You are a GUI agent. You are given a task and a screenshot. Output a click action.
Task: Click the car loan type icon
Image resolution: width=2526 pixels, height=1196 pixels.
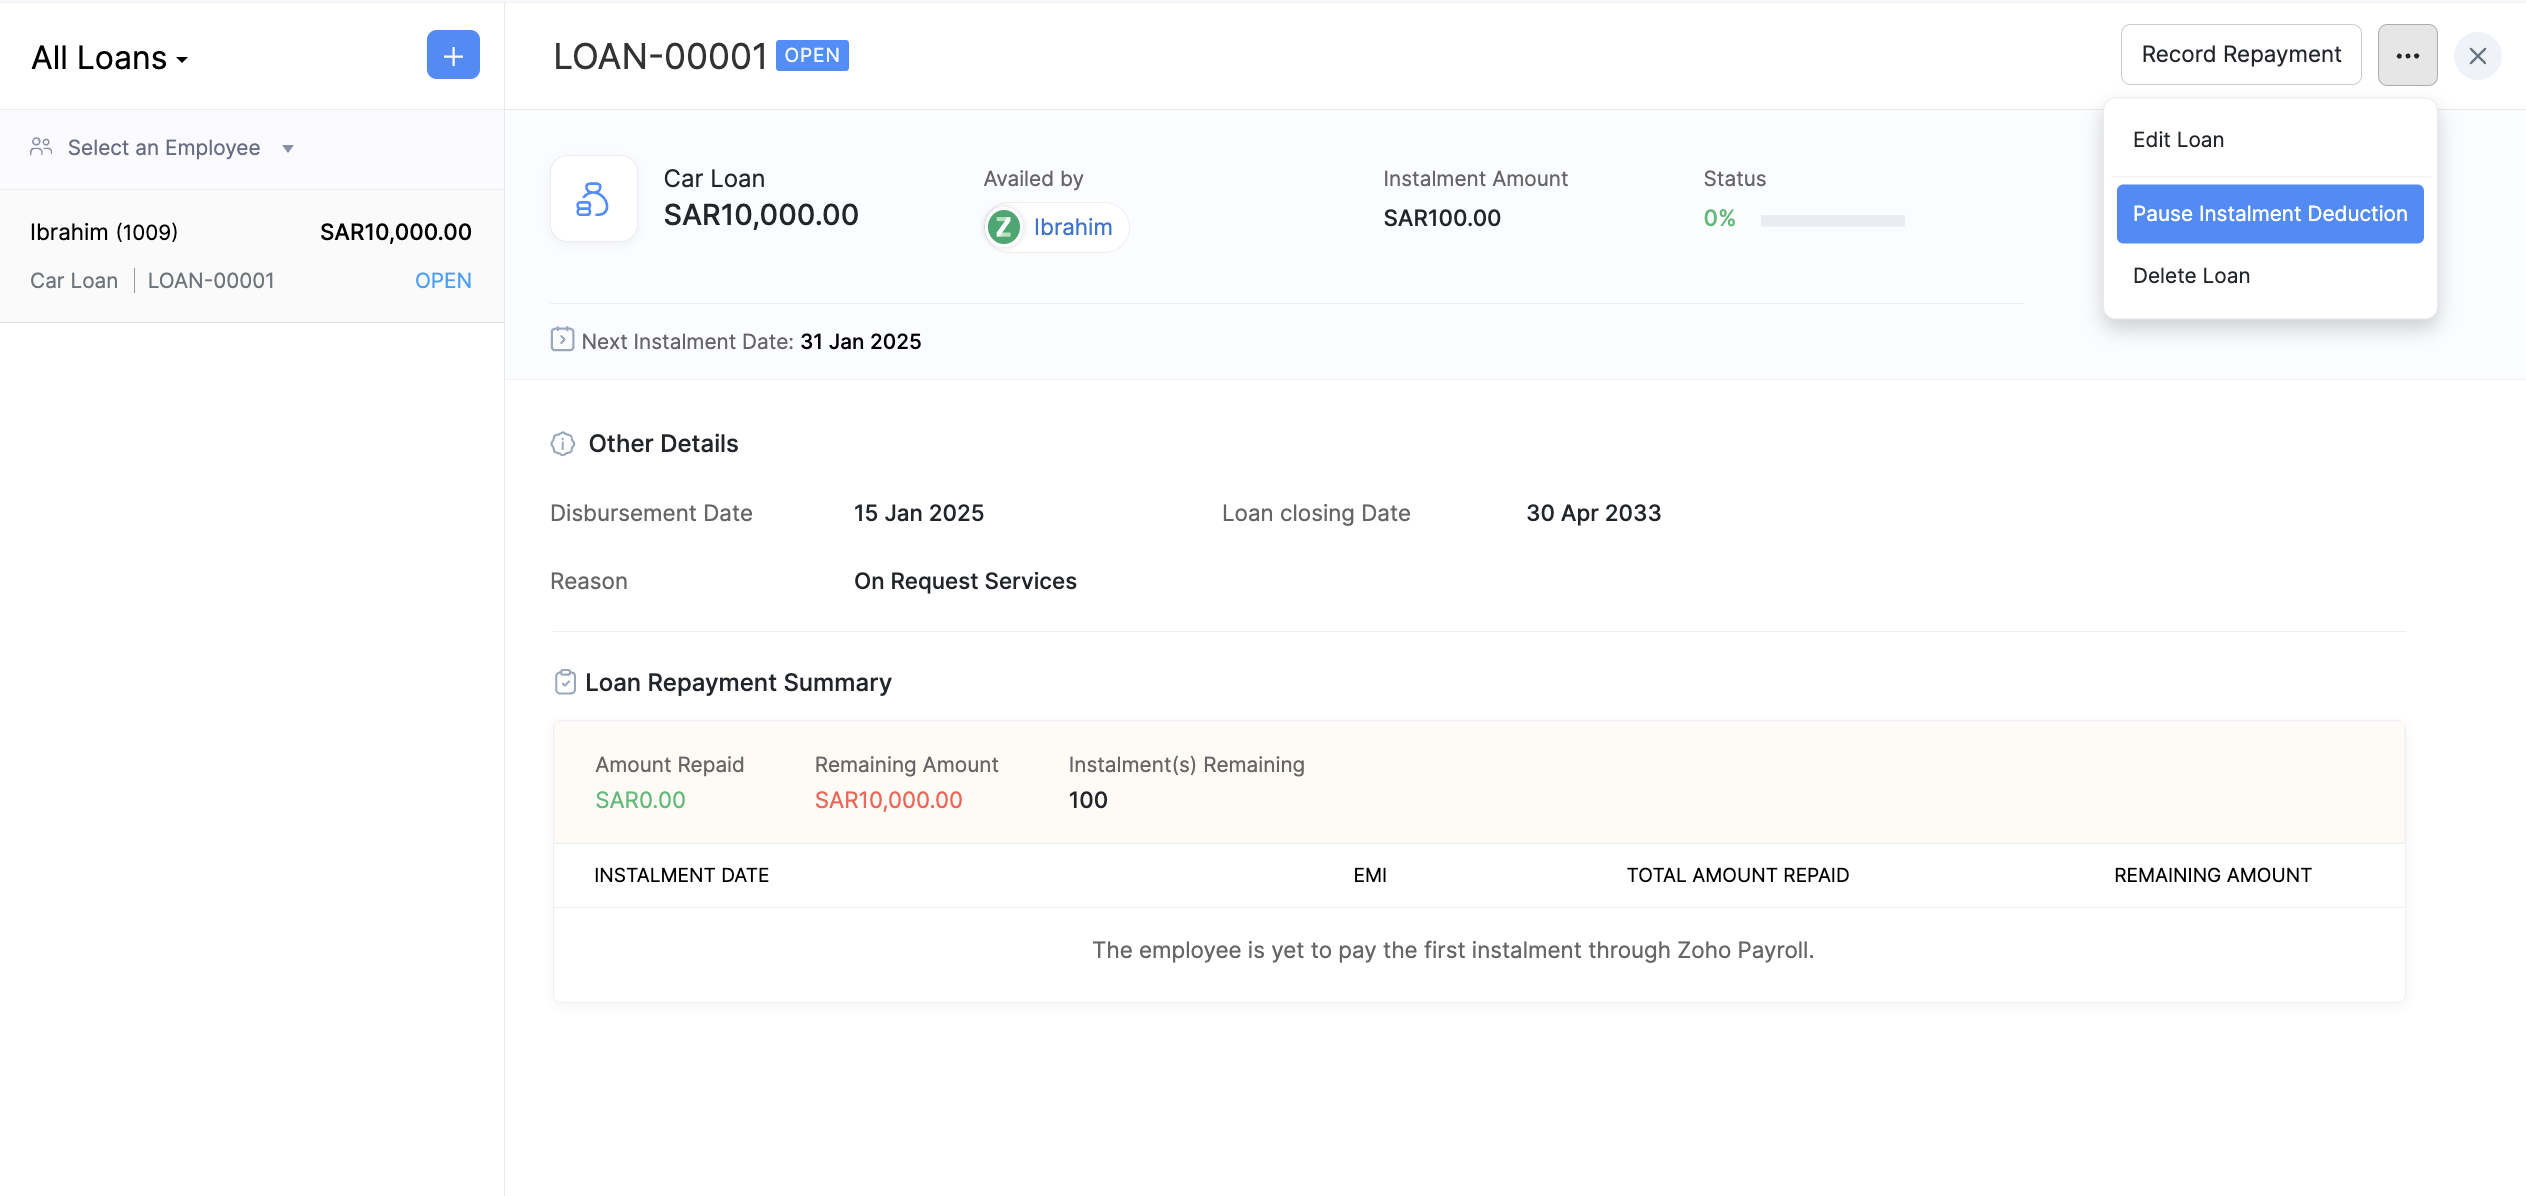tap(593, 199)
